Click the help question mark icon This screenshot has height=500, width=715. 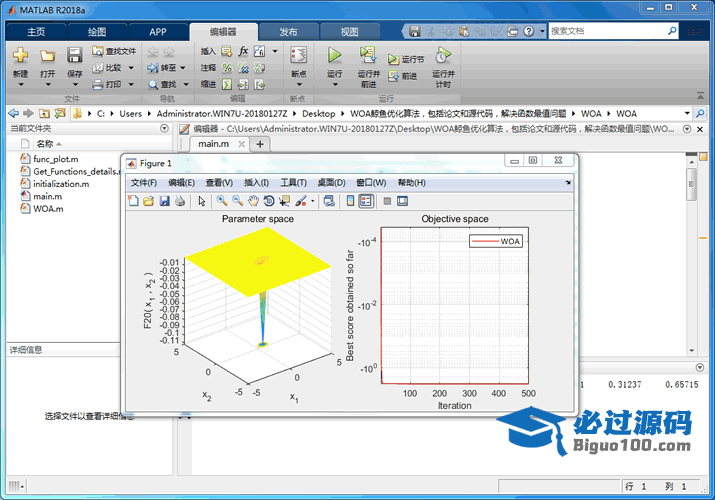point(528,31)
